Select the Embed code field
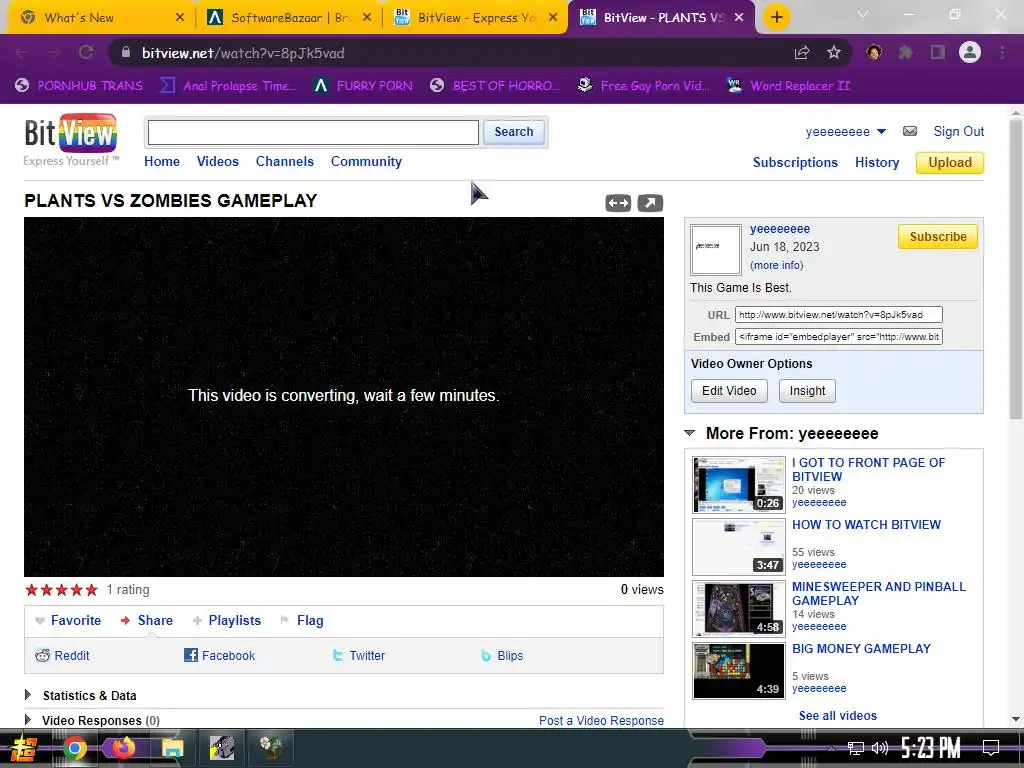 (x=839, y=337)
